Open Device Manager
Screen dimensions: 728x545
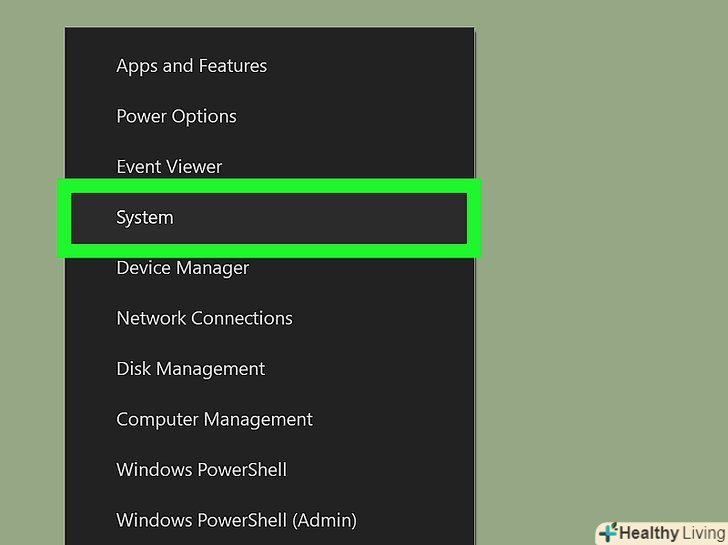[x=182, y=268]
